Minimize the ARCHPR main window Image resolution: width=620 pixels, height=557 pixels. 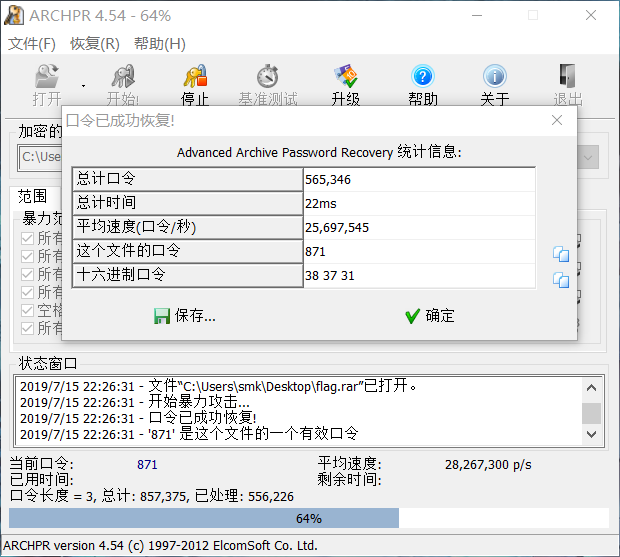[x=477, y=15]
